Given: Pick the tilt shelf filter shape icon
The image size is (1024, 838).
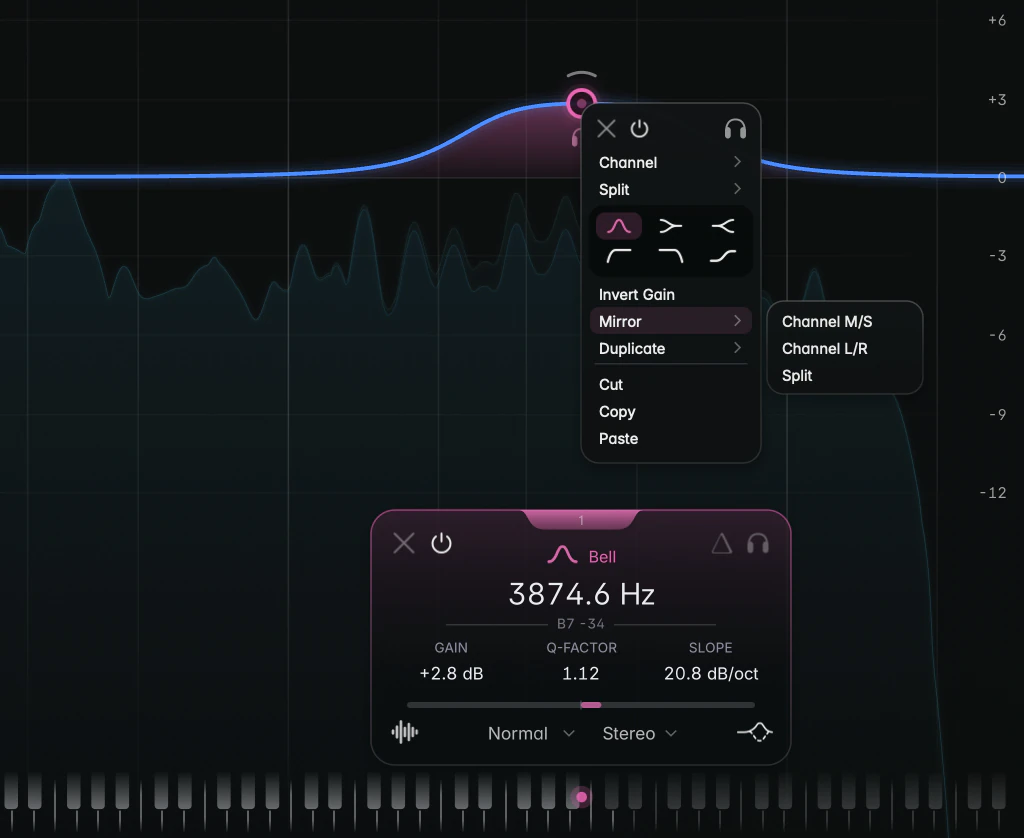Looking at the screenshot, I should (723, 256).
